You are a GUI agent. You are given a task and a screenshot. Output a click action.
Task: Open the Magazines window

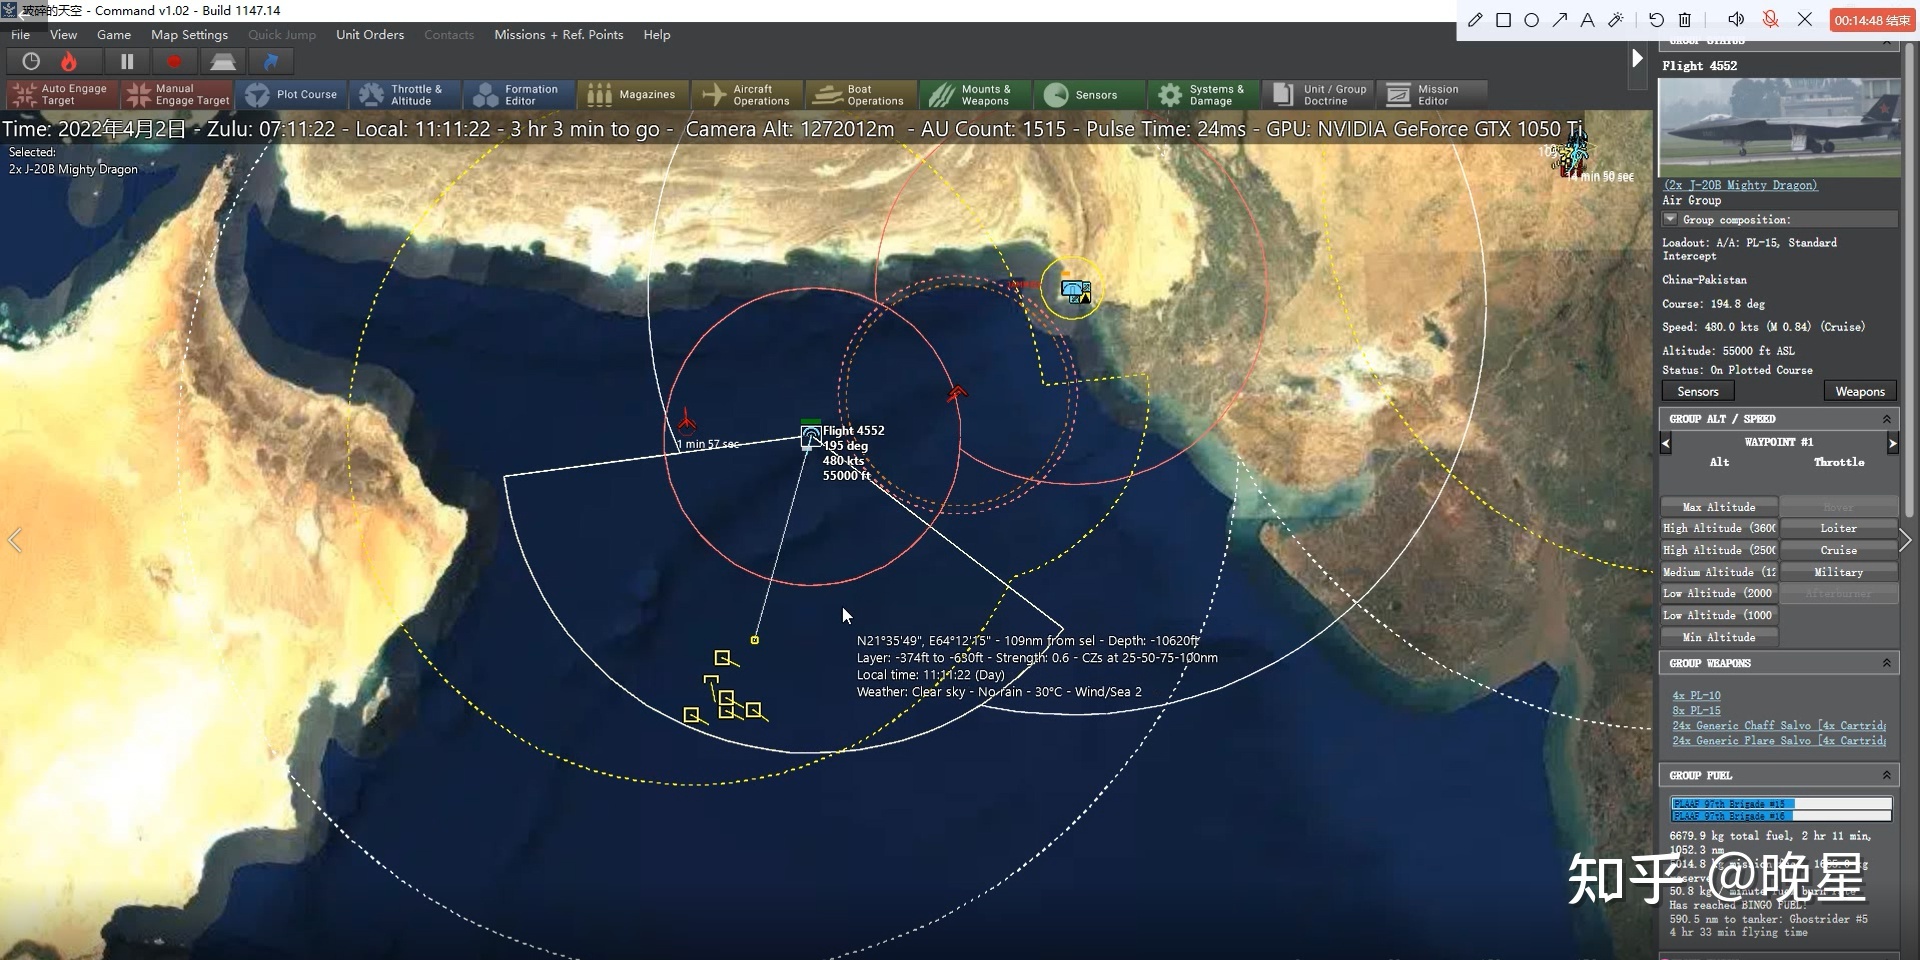[x=632, y=95]
